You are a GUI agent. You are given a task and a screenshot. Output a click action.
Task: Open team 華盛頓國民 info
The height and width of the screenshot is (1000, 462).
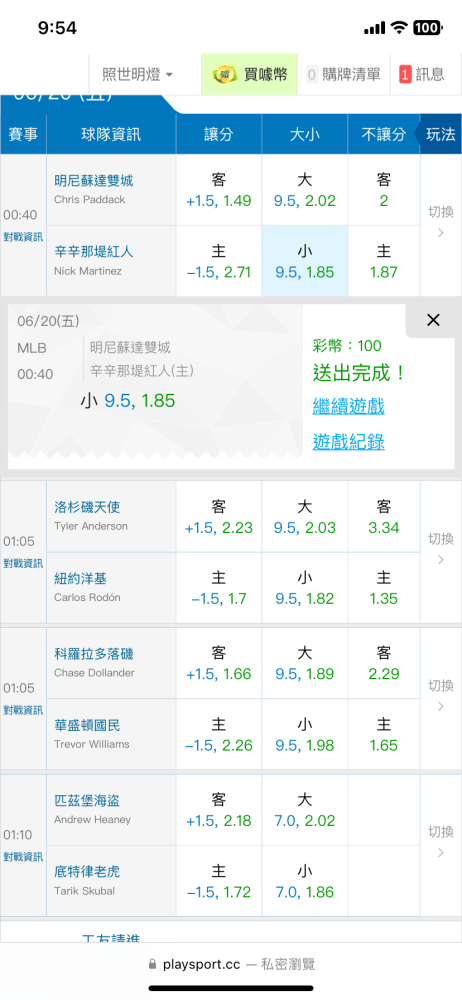(87, 725)
